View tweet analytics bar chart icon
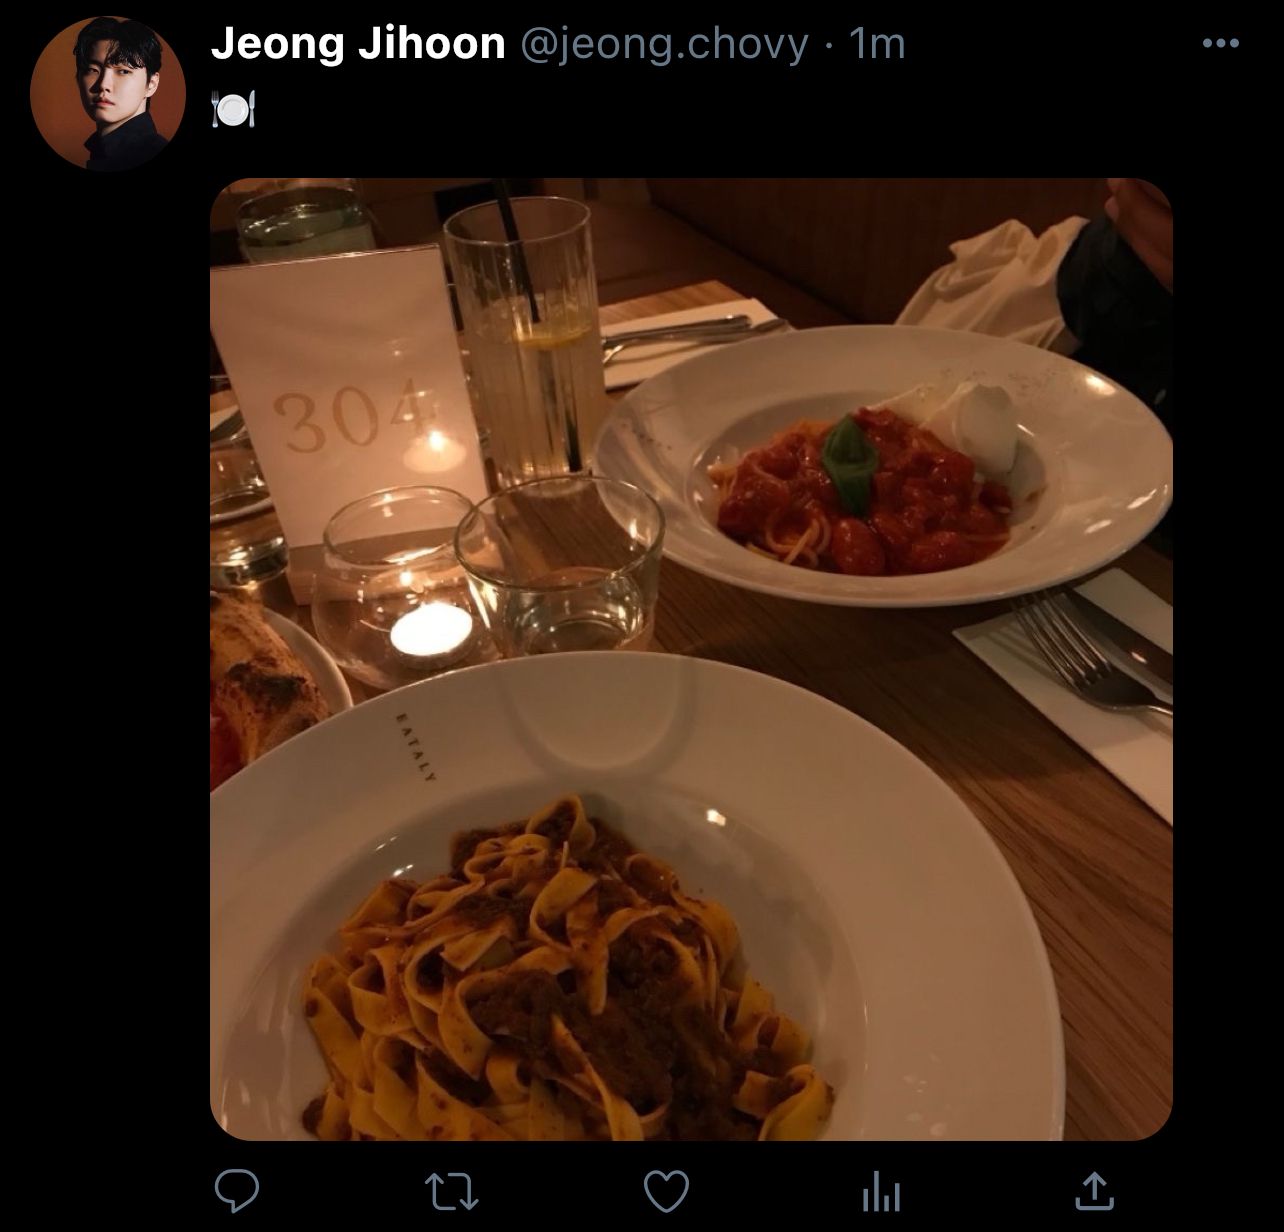This screenshot has width=1284, height=1232. tap(881, 1192)
